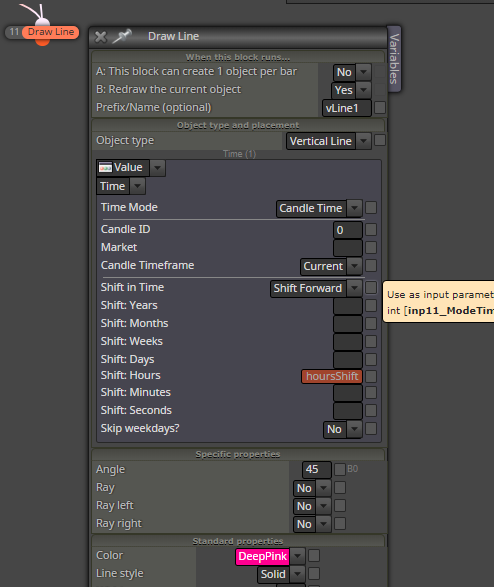Tick the Time Mode input parameter checkbox
Viewport: 494px width, 587px height.
pyautogui.click(x=371, y=207)
